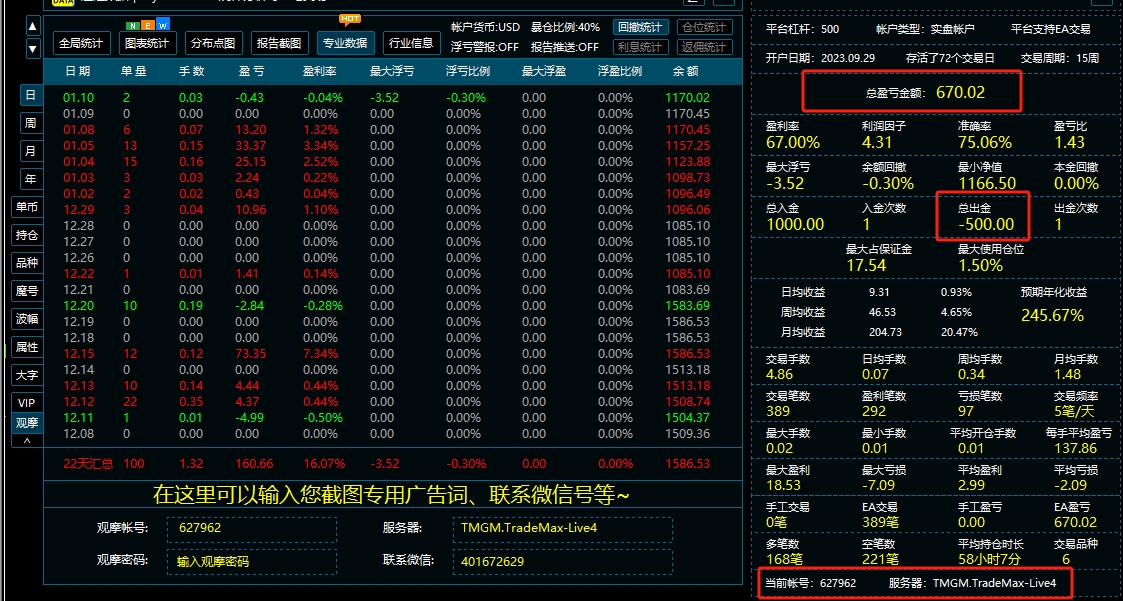The image size is (1123, 601).
Task: Sort by the 浮亏比例 column header
Action: pos(468,71)
